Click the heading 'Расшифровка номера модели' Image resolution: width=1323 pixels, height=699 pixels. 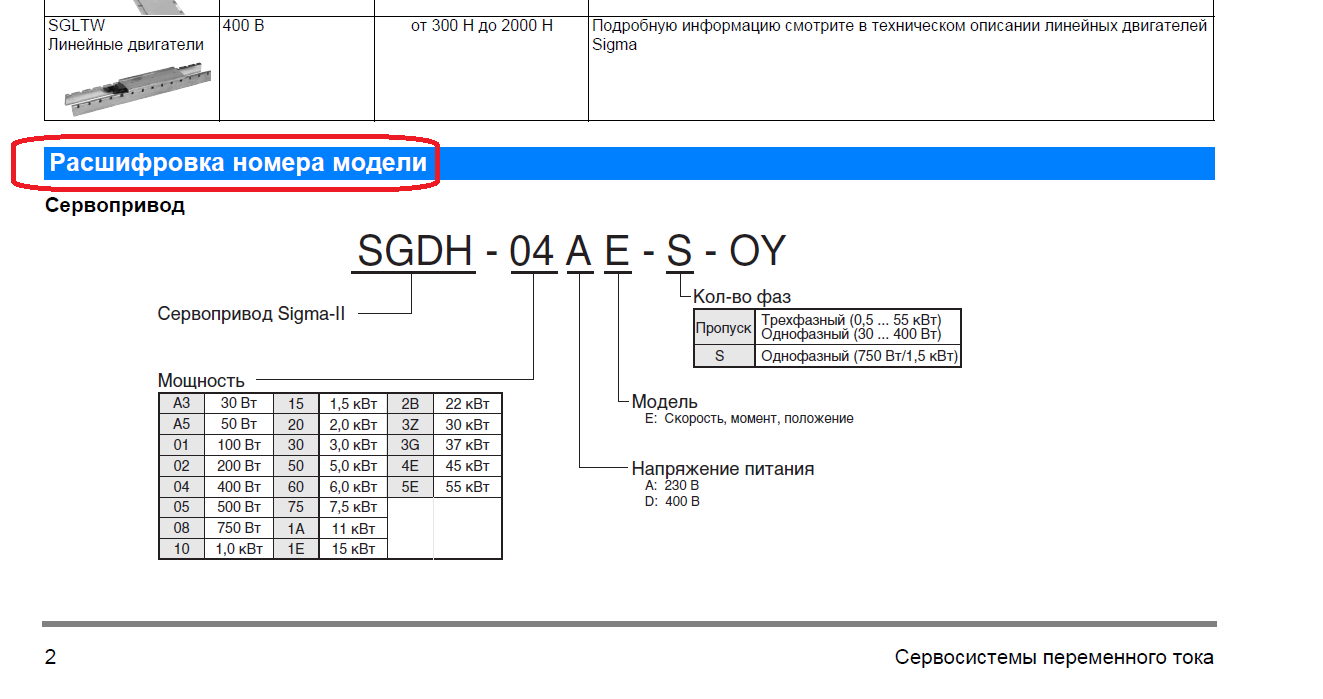(x=238, y=162)
